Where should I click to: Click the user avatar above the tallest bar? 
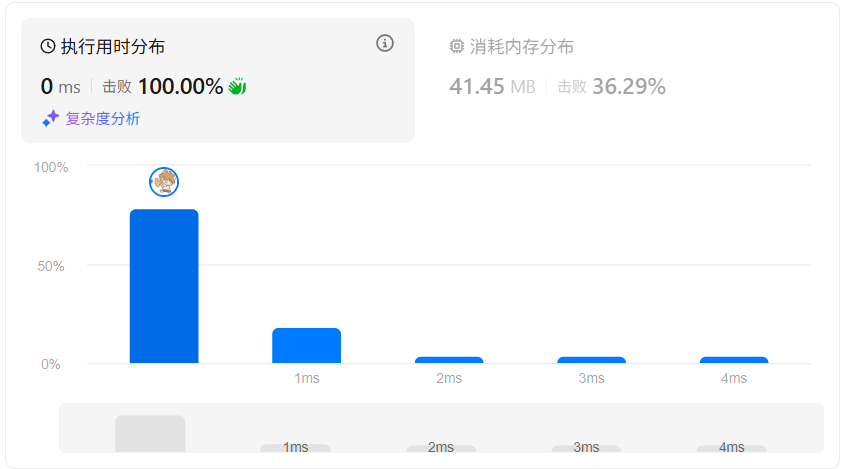tap(164, 182)
